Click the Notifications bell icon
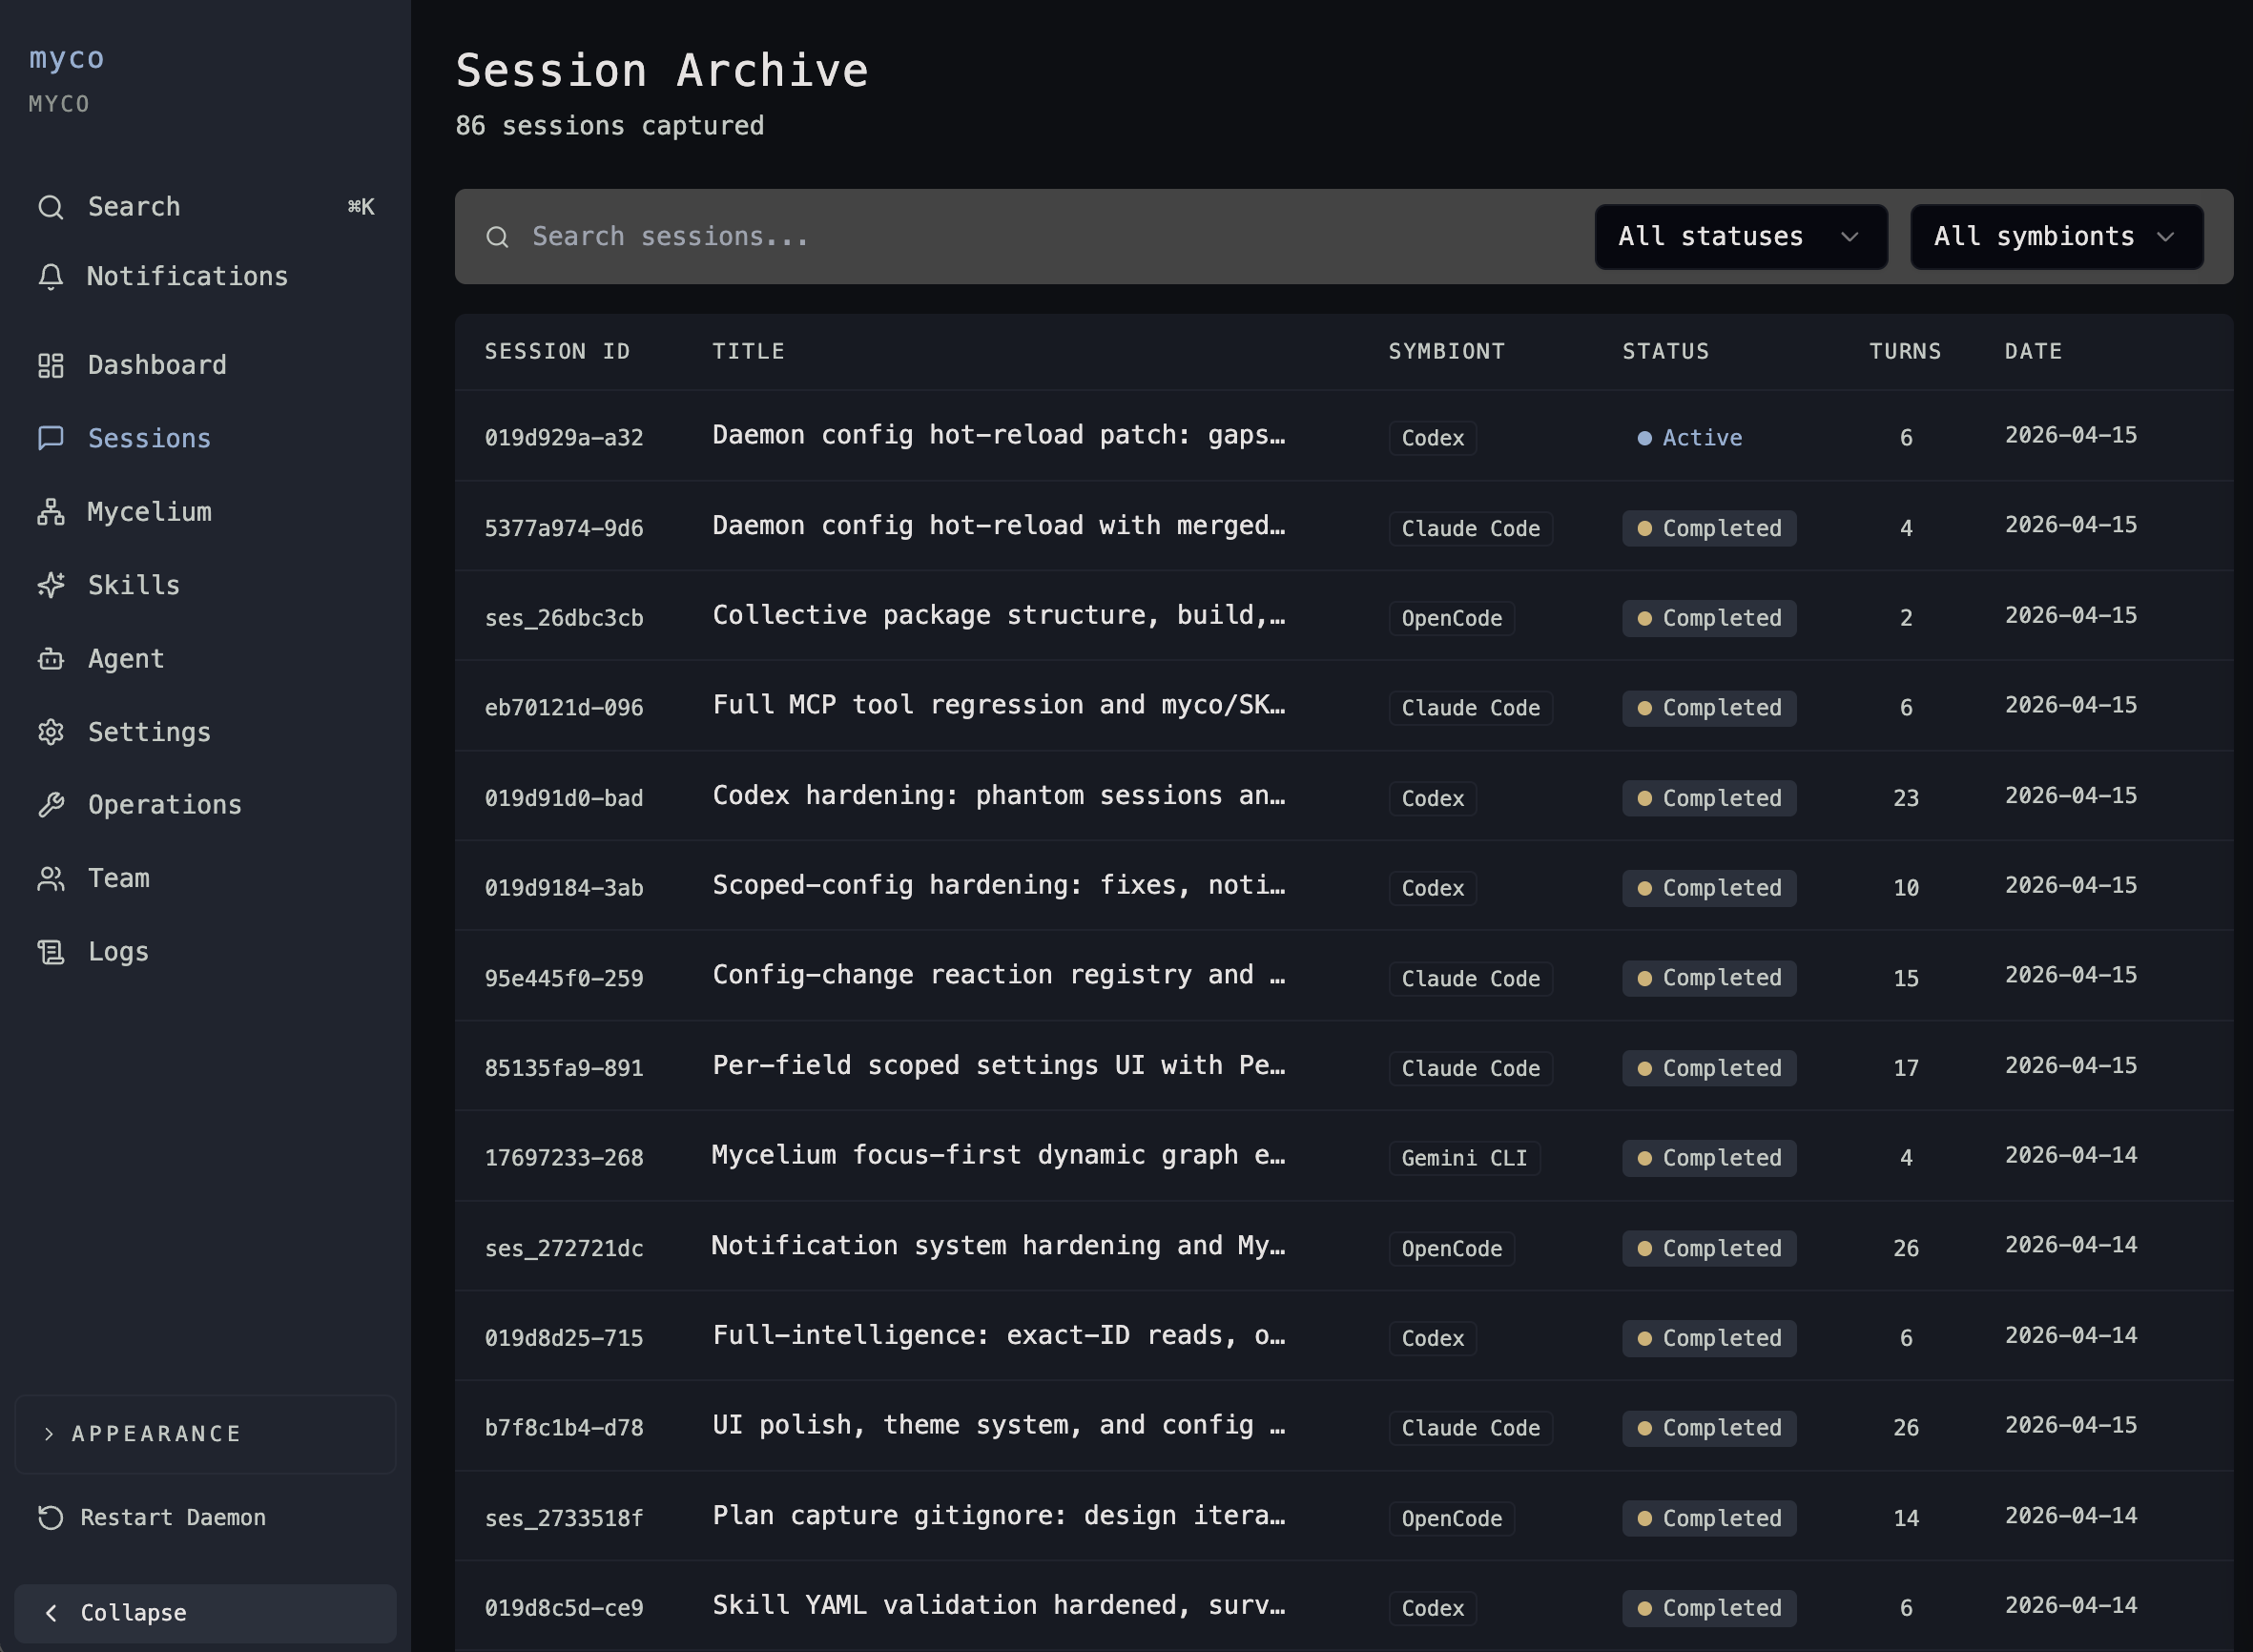This screenshot has height=1652, width=2253. (x=51, y=277)
